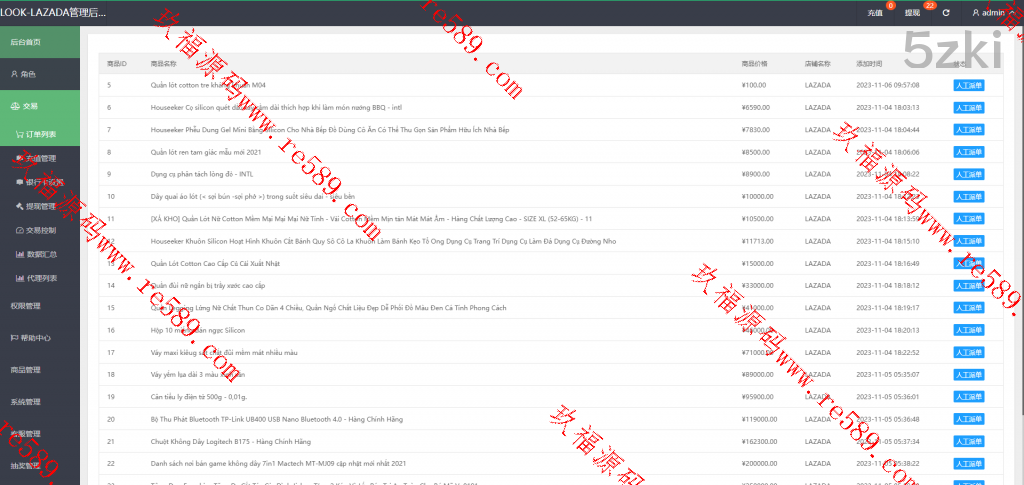
Task: Expand the 系统管理 menu
Action: coord(26,402)
